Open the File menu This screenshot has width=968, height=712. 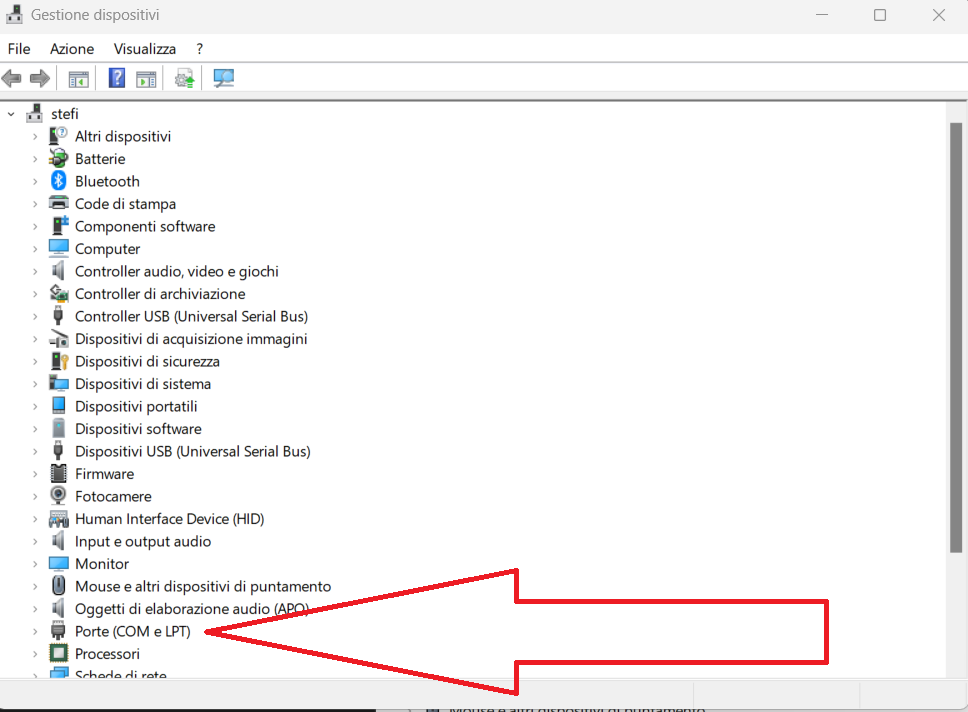pyautogui.click(x=19, y=48)
